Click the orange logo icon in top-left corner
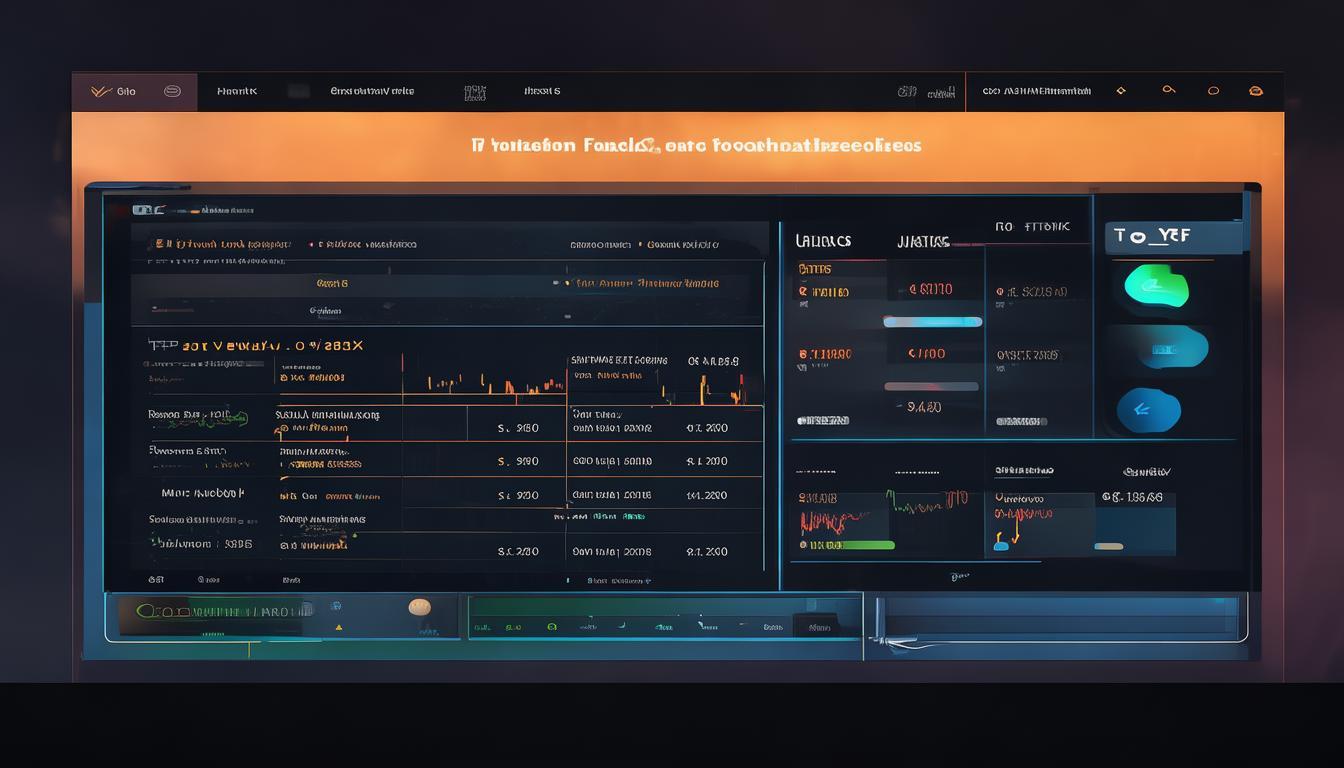Screen dimensions: 1344x768 pyautogui.click(x=100, y=91)
